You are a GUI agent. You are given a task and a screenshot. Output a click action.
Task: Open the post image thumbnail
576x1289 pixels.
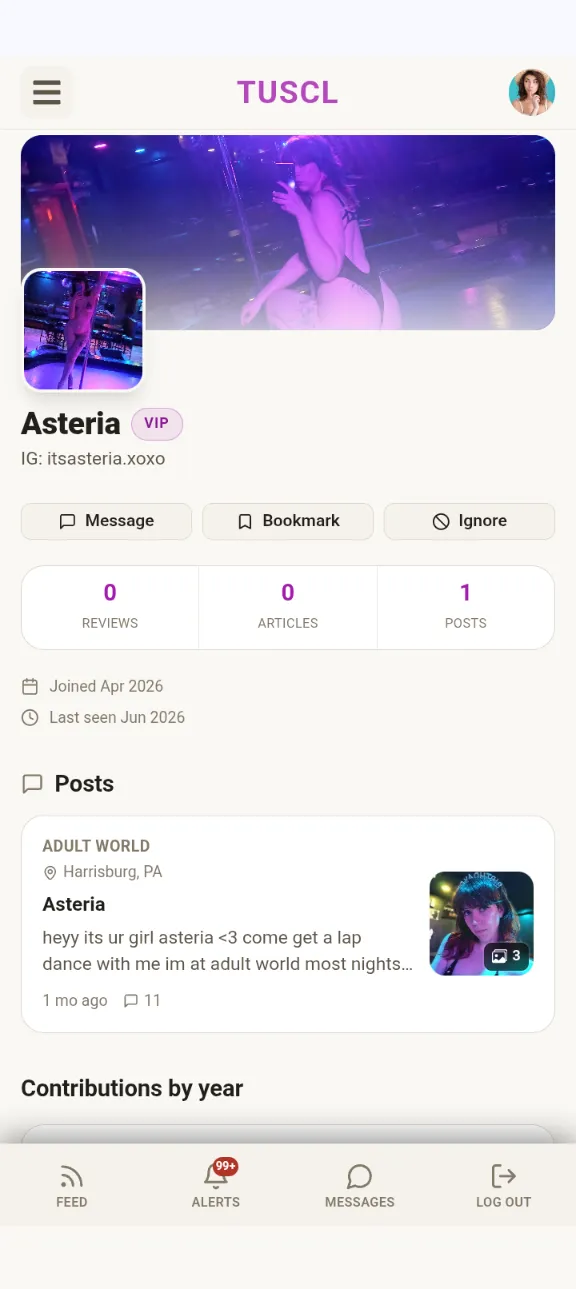[481, 924]
